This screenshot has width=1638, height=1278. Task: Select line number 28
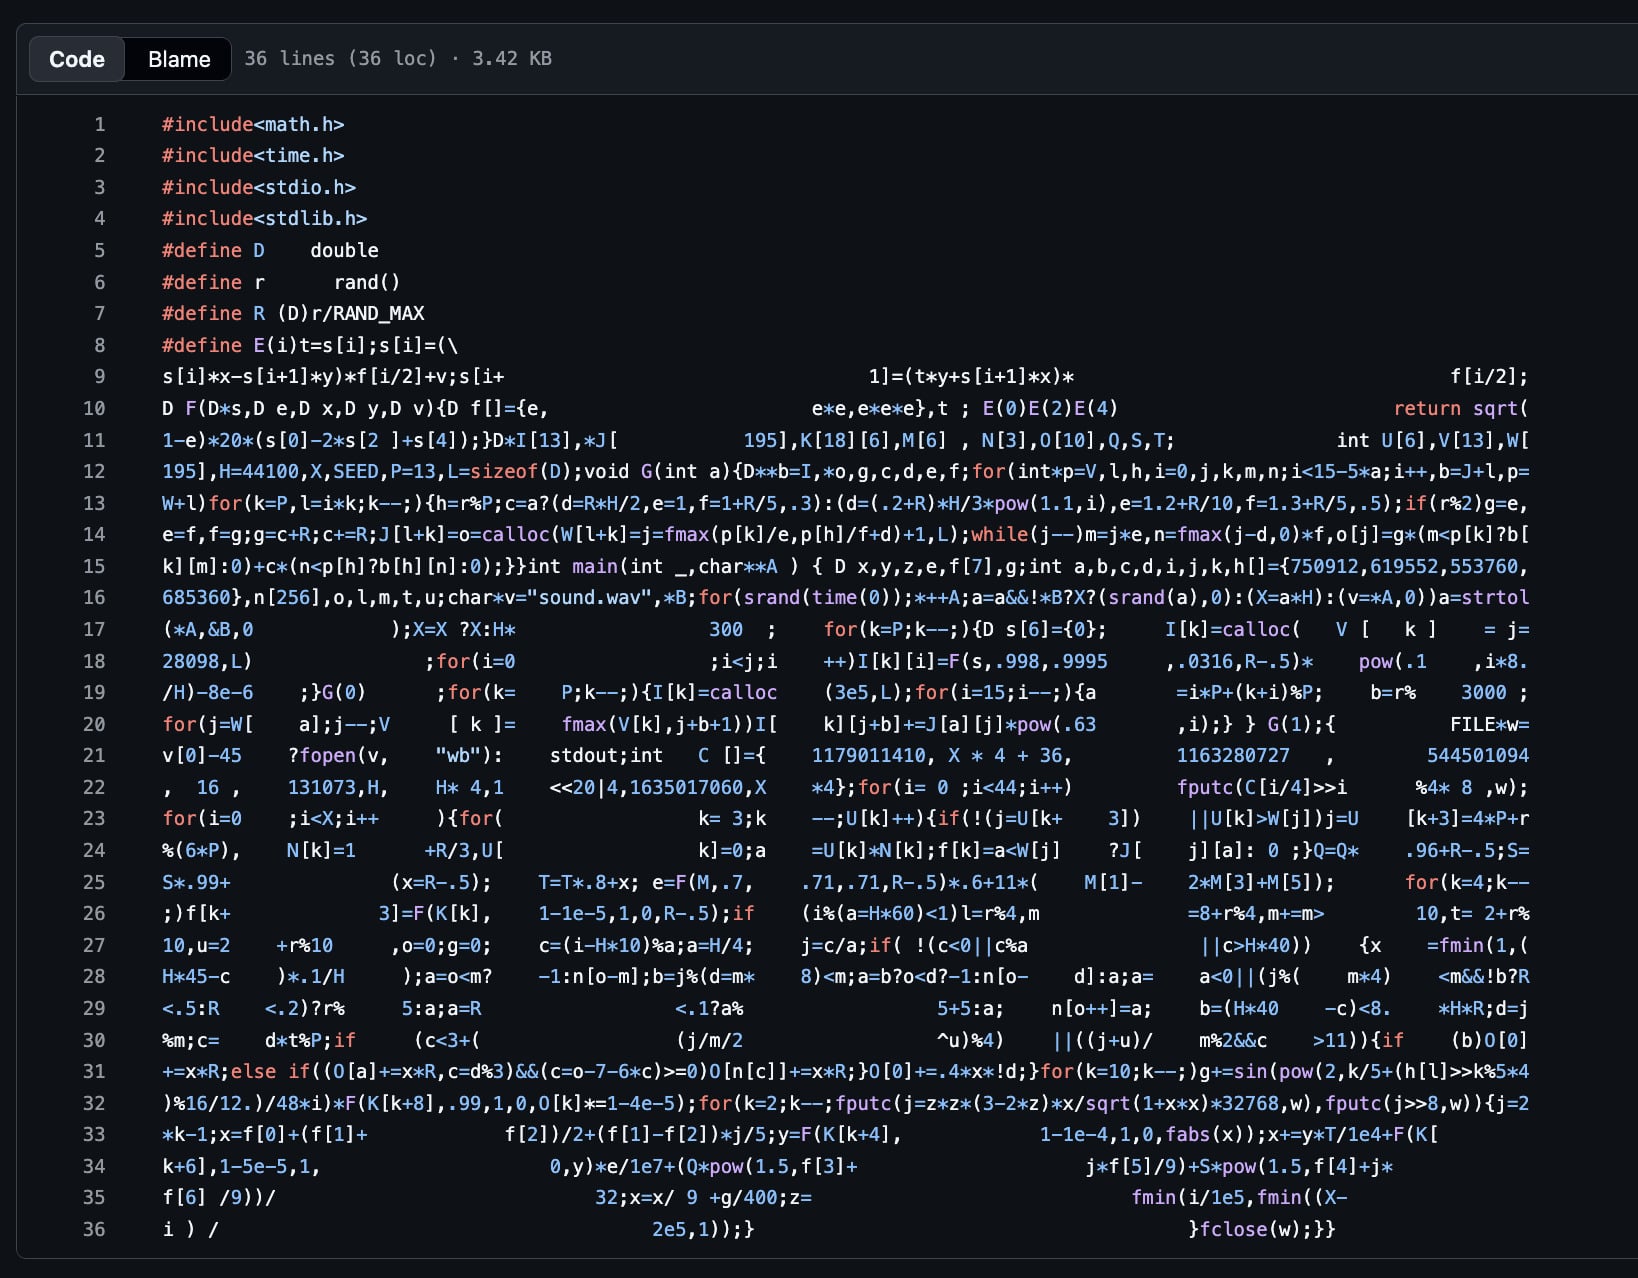click(94, 976)
